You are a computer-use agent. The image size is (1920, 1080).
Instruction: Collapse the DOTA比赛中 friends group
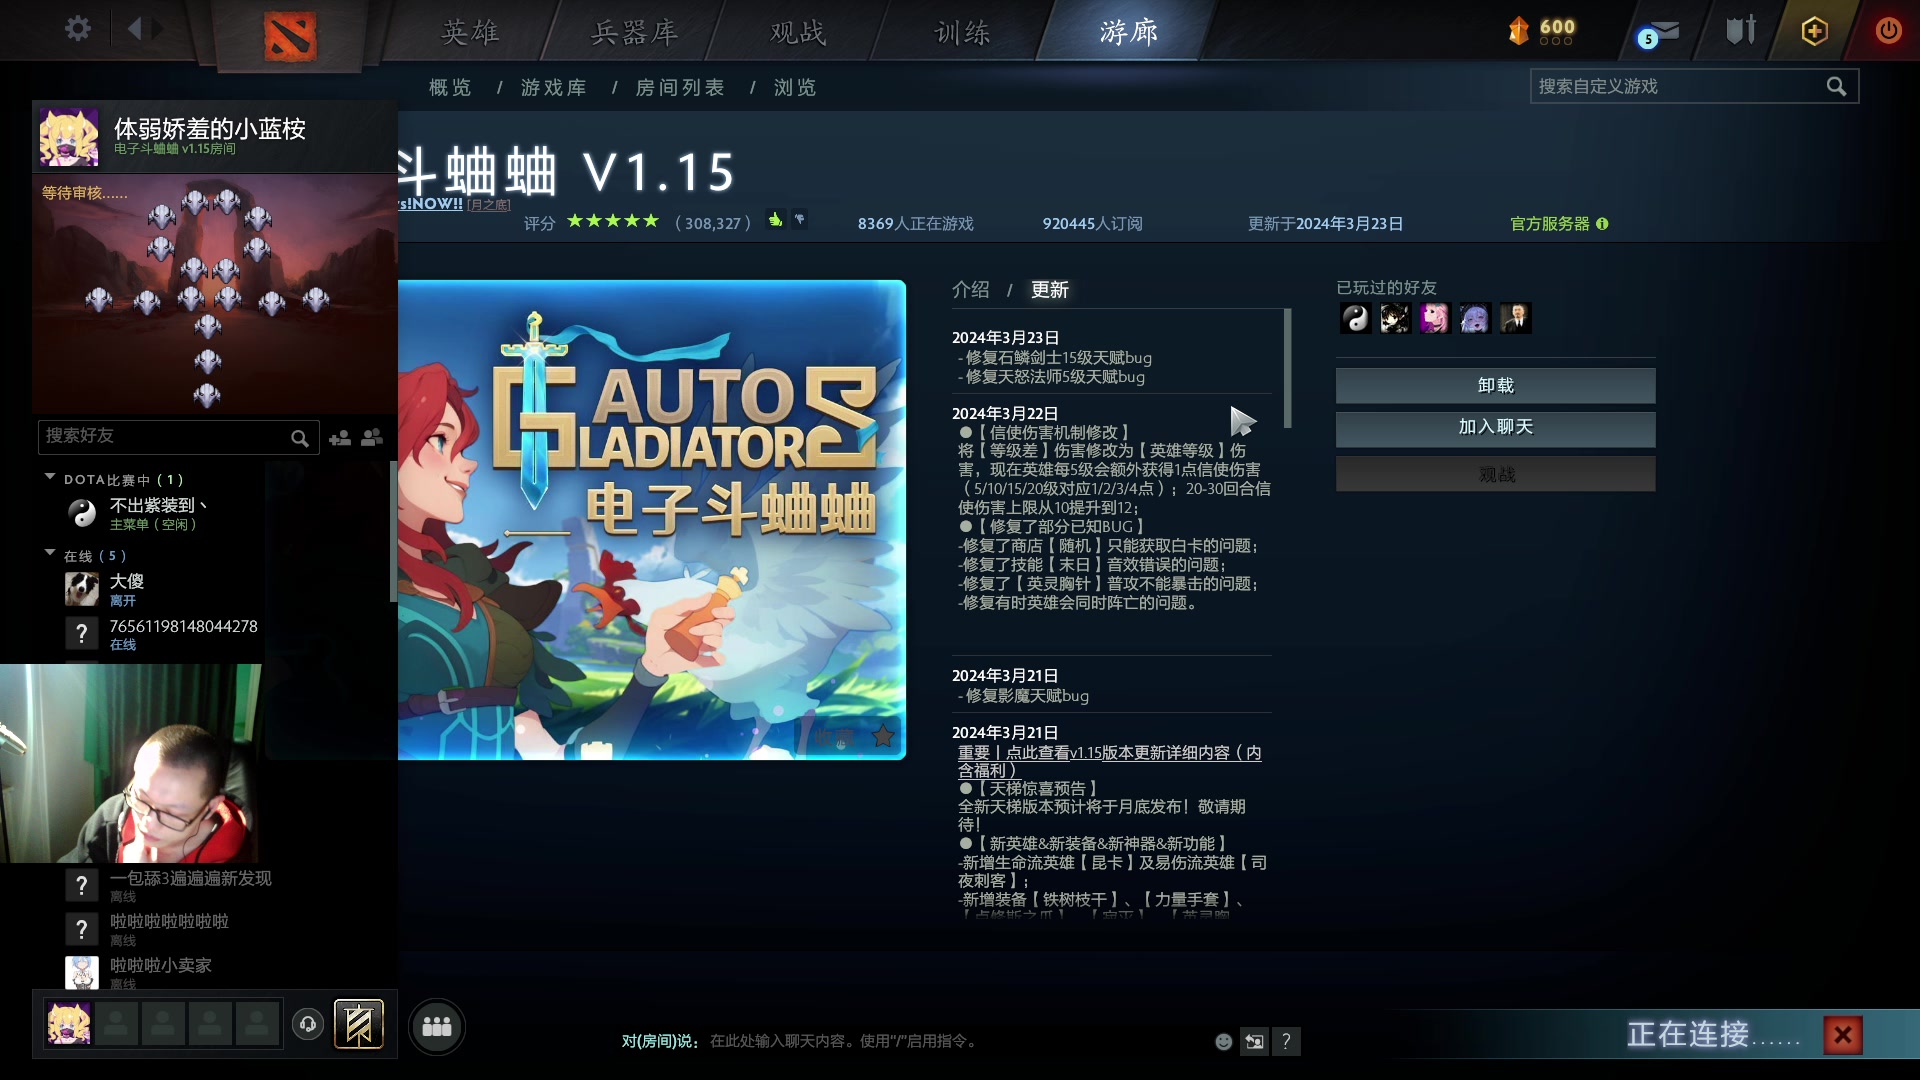pos(50,478)
